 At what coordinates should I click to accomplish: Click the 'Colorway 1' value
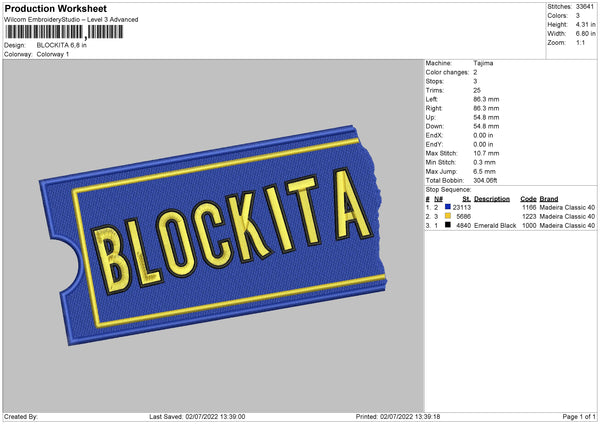53,54
